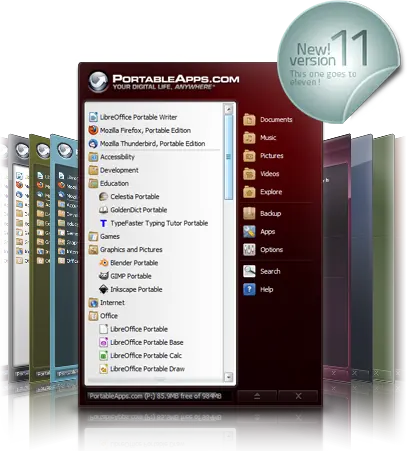Choose the Options text label
407x452 pixels.
271,250
